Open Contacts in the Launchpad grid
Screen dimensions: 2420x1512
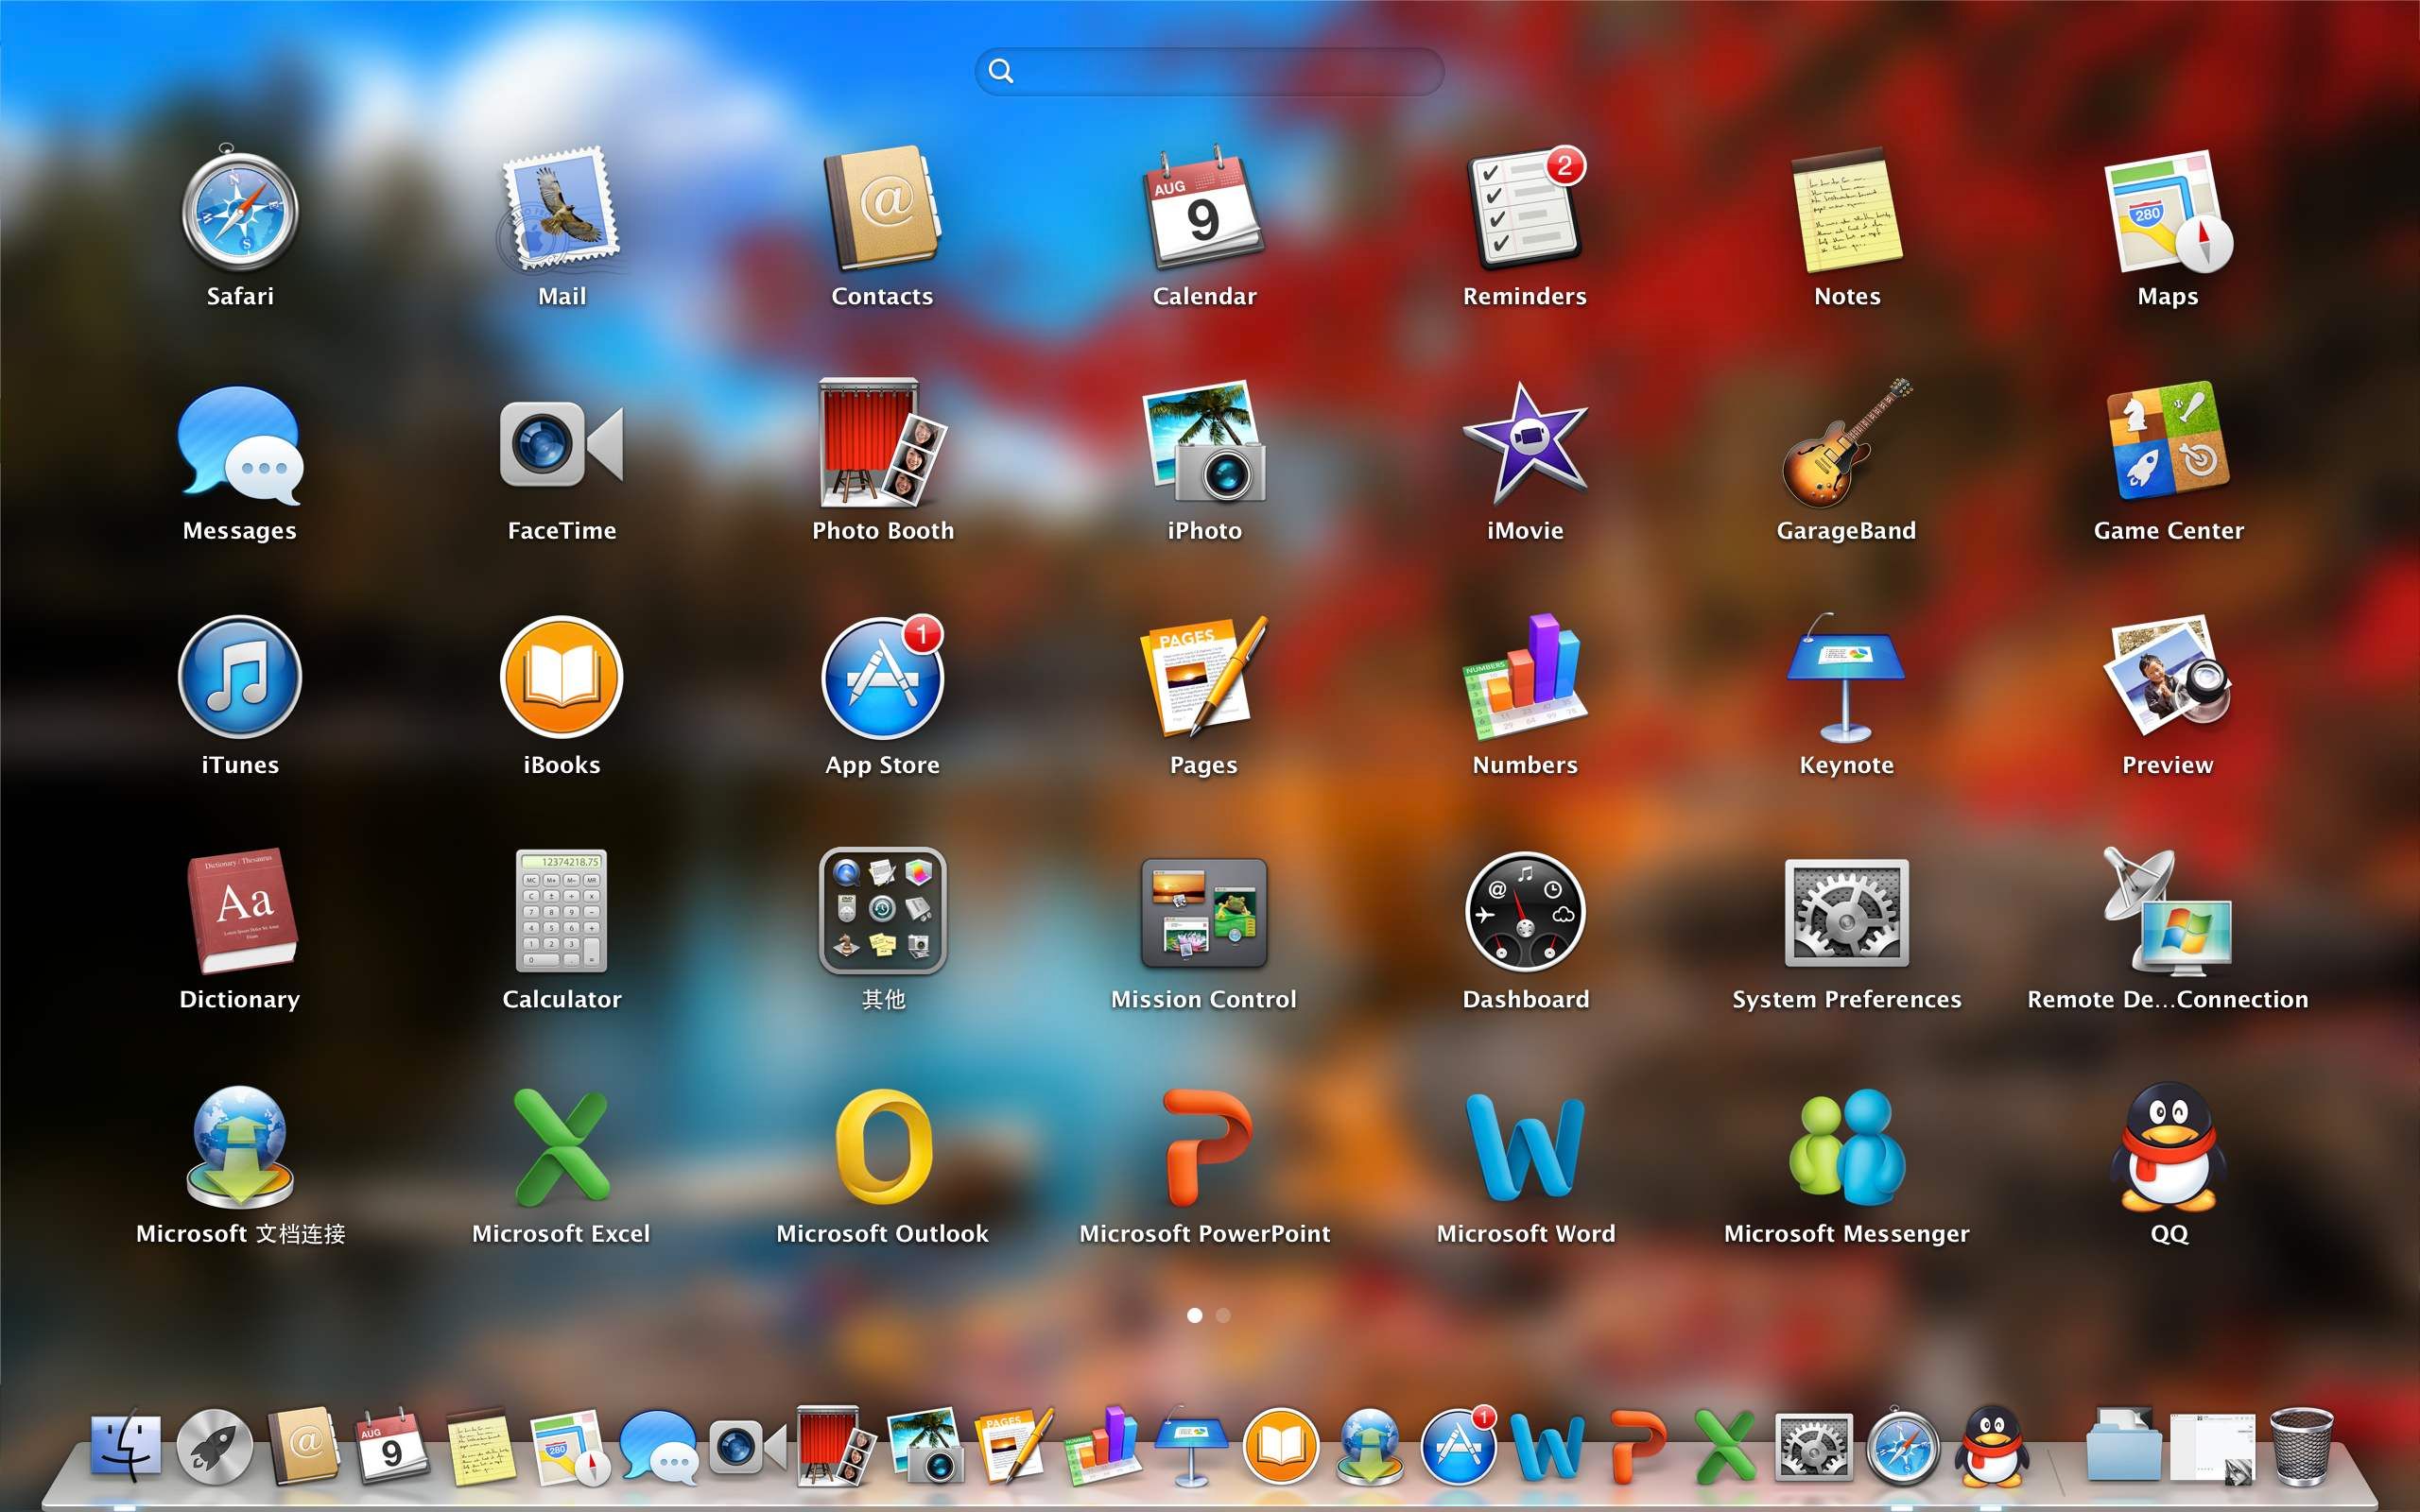coord(882,210)
